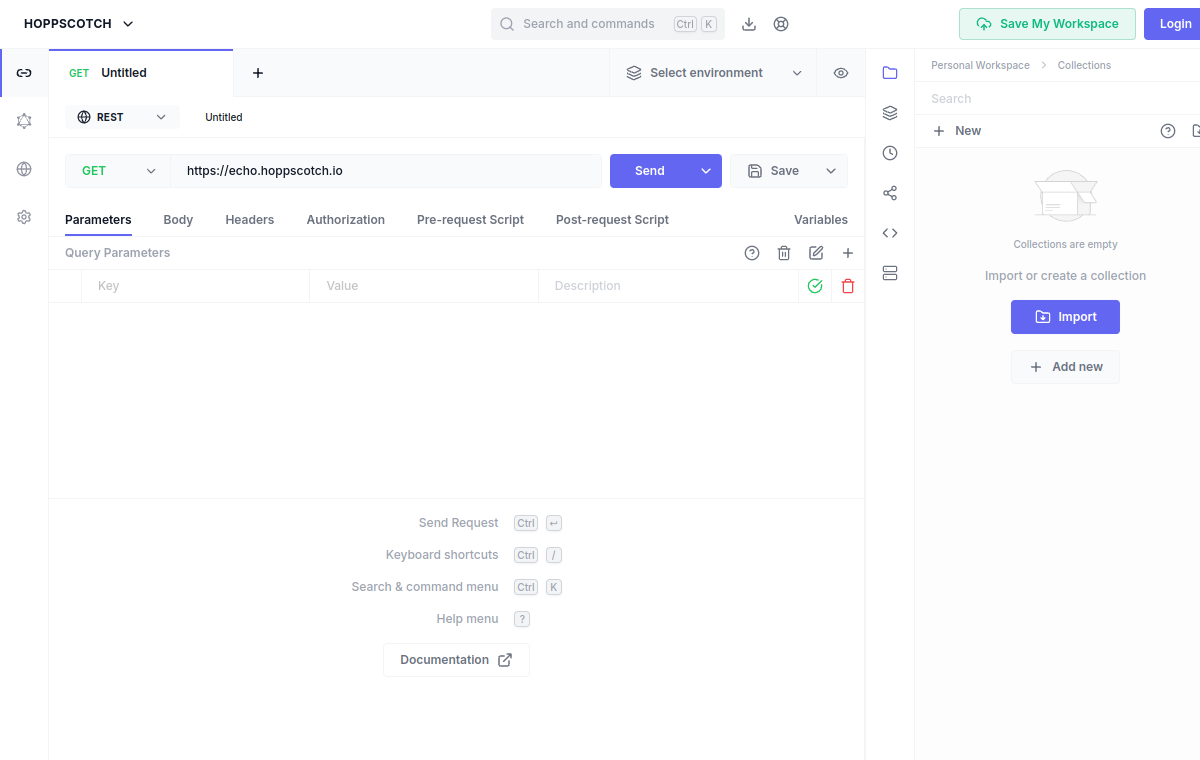Viewport: 1200px width, 760px height.
Task: Select the GET Untitled request tab
Action: (x=141, y=73)
